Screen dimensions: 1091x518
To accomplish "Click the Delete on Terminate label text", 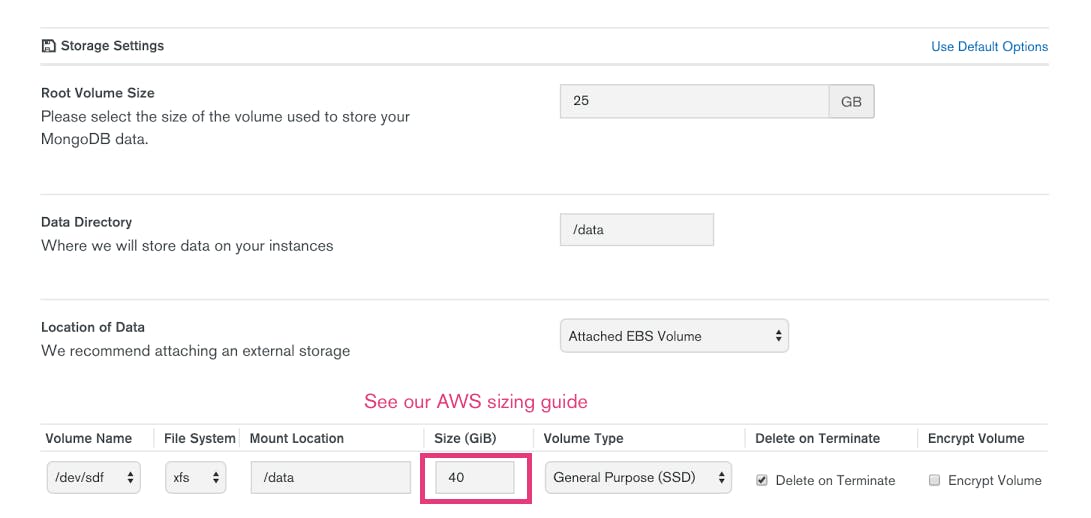I will coord(835,480).
